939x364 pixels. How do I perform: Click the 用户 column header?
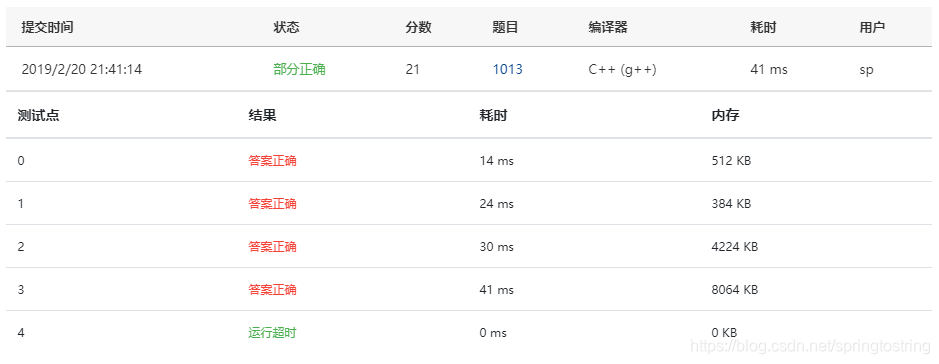tap(872, 27)
